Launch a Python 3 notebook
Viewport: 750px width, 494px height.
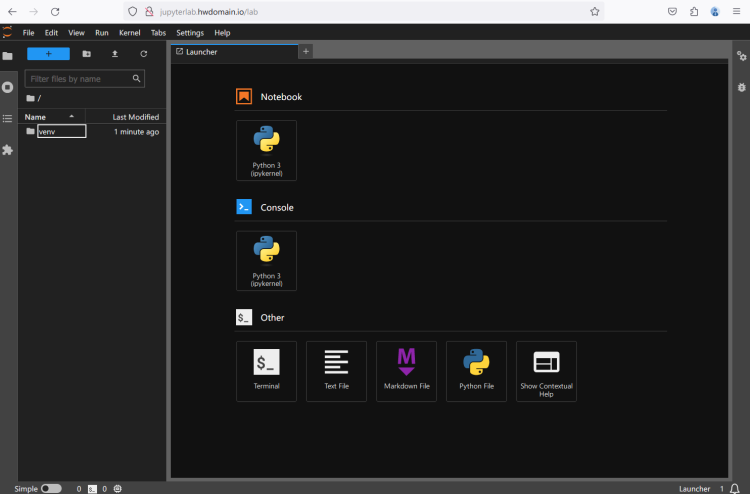point(266,150)
